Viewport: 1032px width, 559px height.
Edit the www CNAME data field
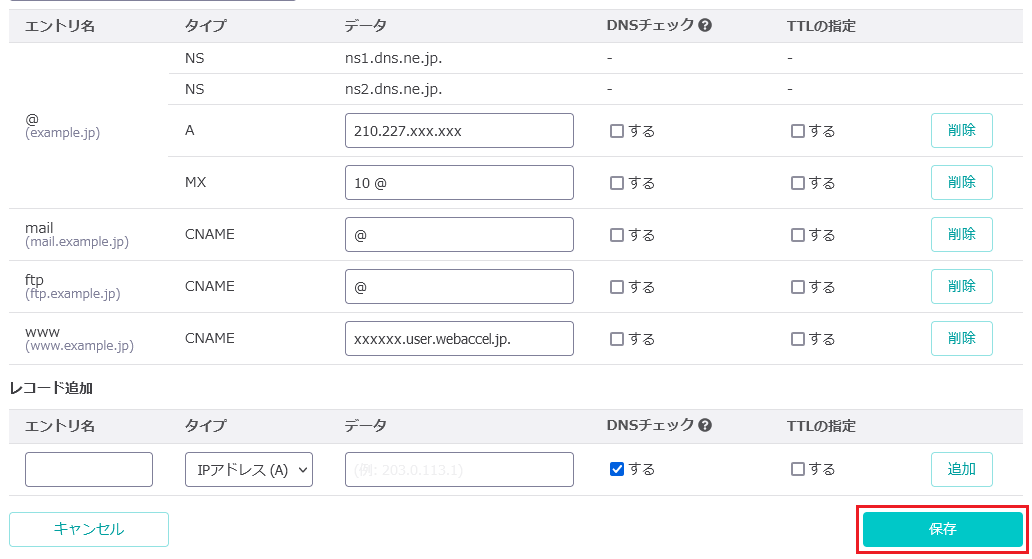click(x=459, y=338)
